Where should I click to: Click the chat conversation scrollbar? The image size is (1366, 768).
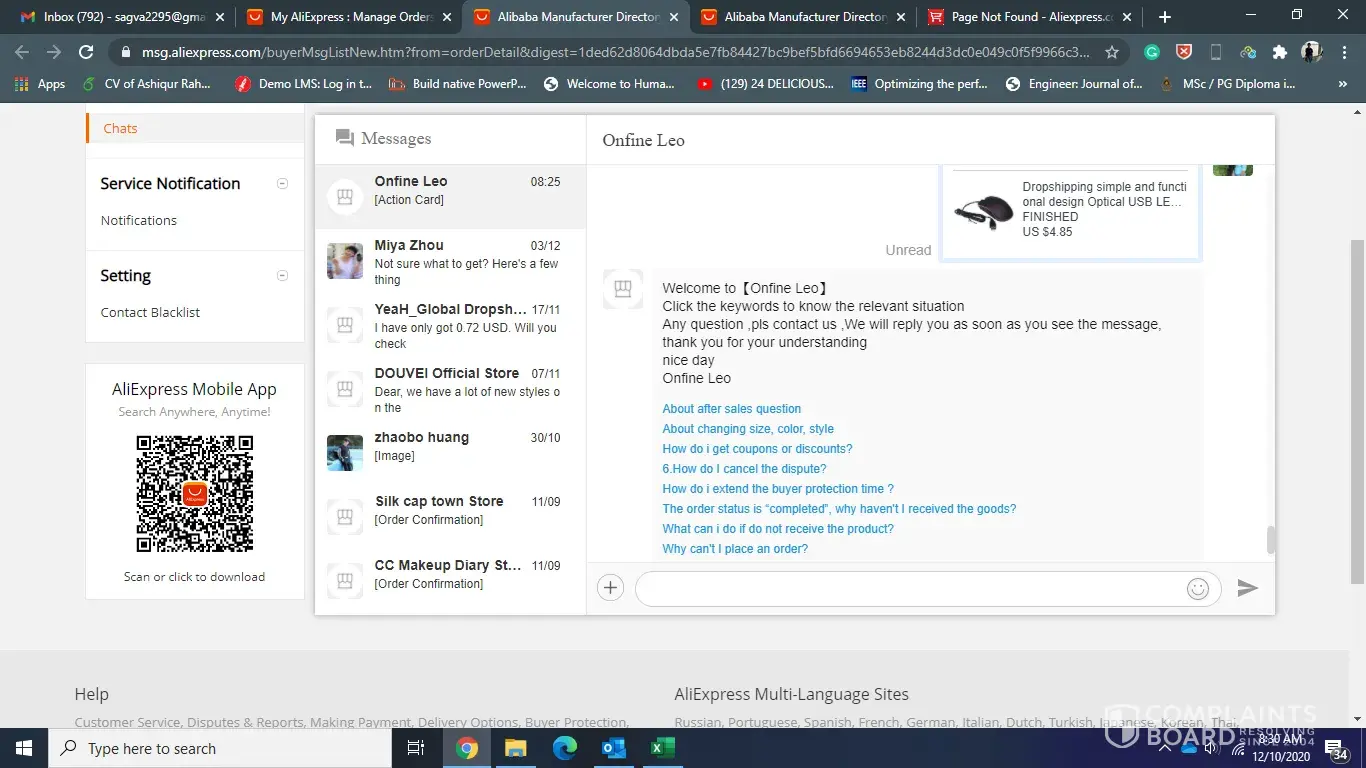click(x=1271, y=539)
